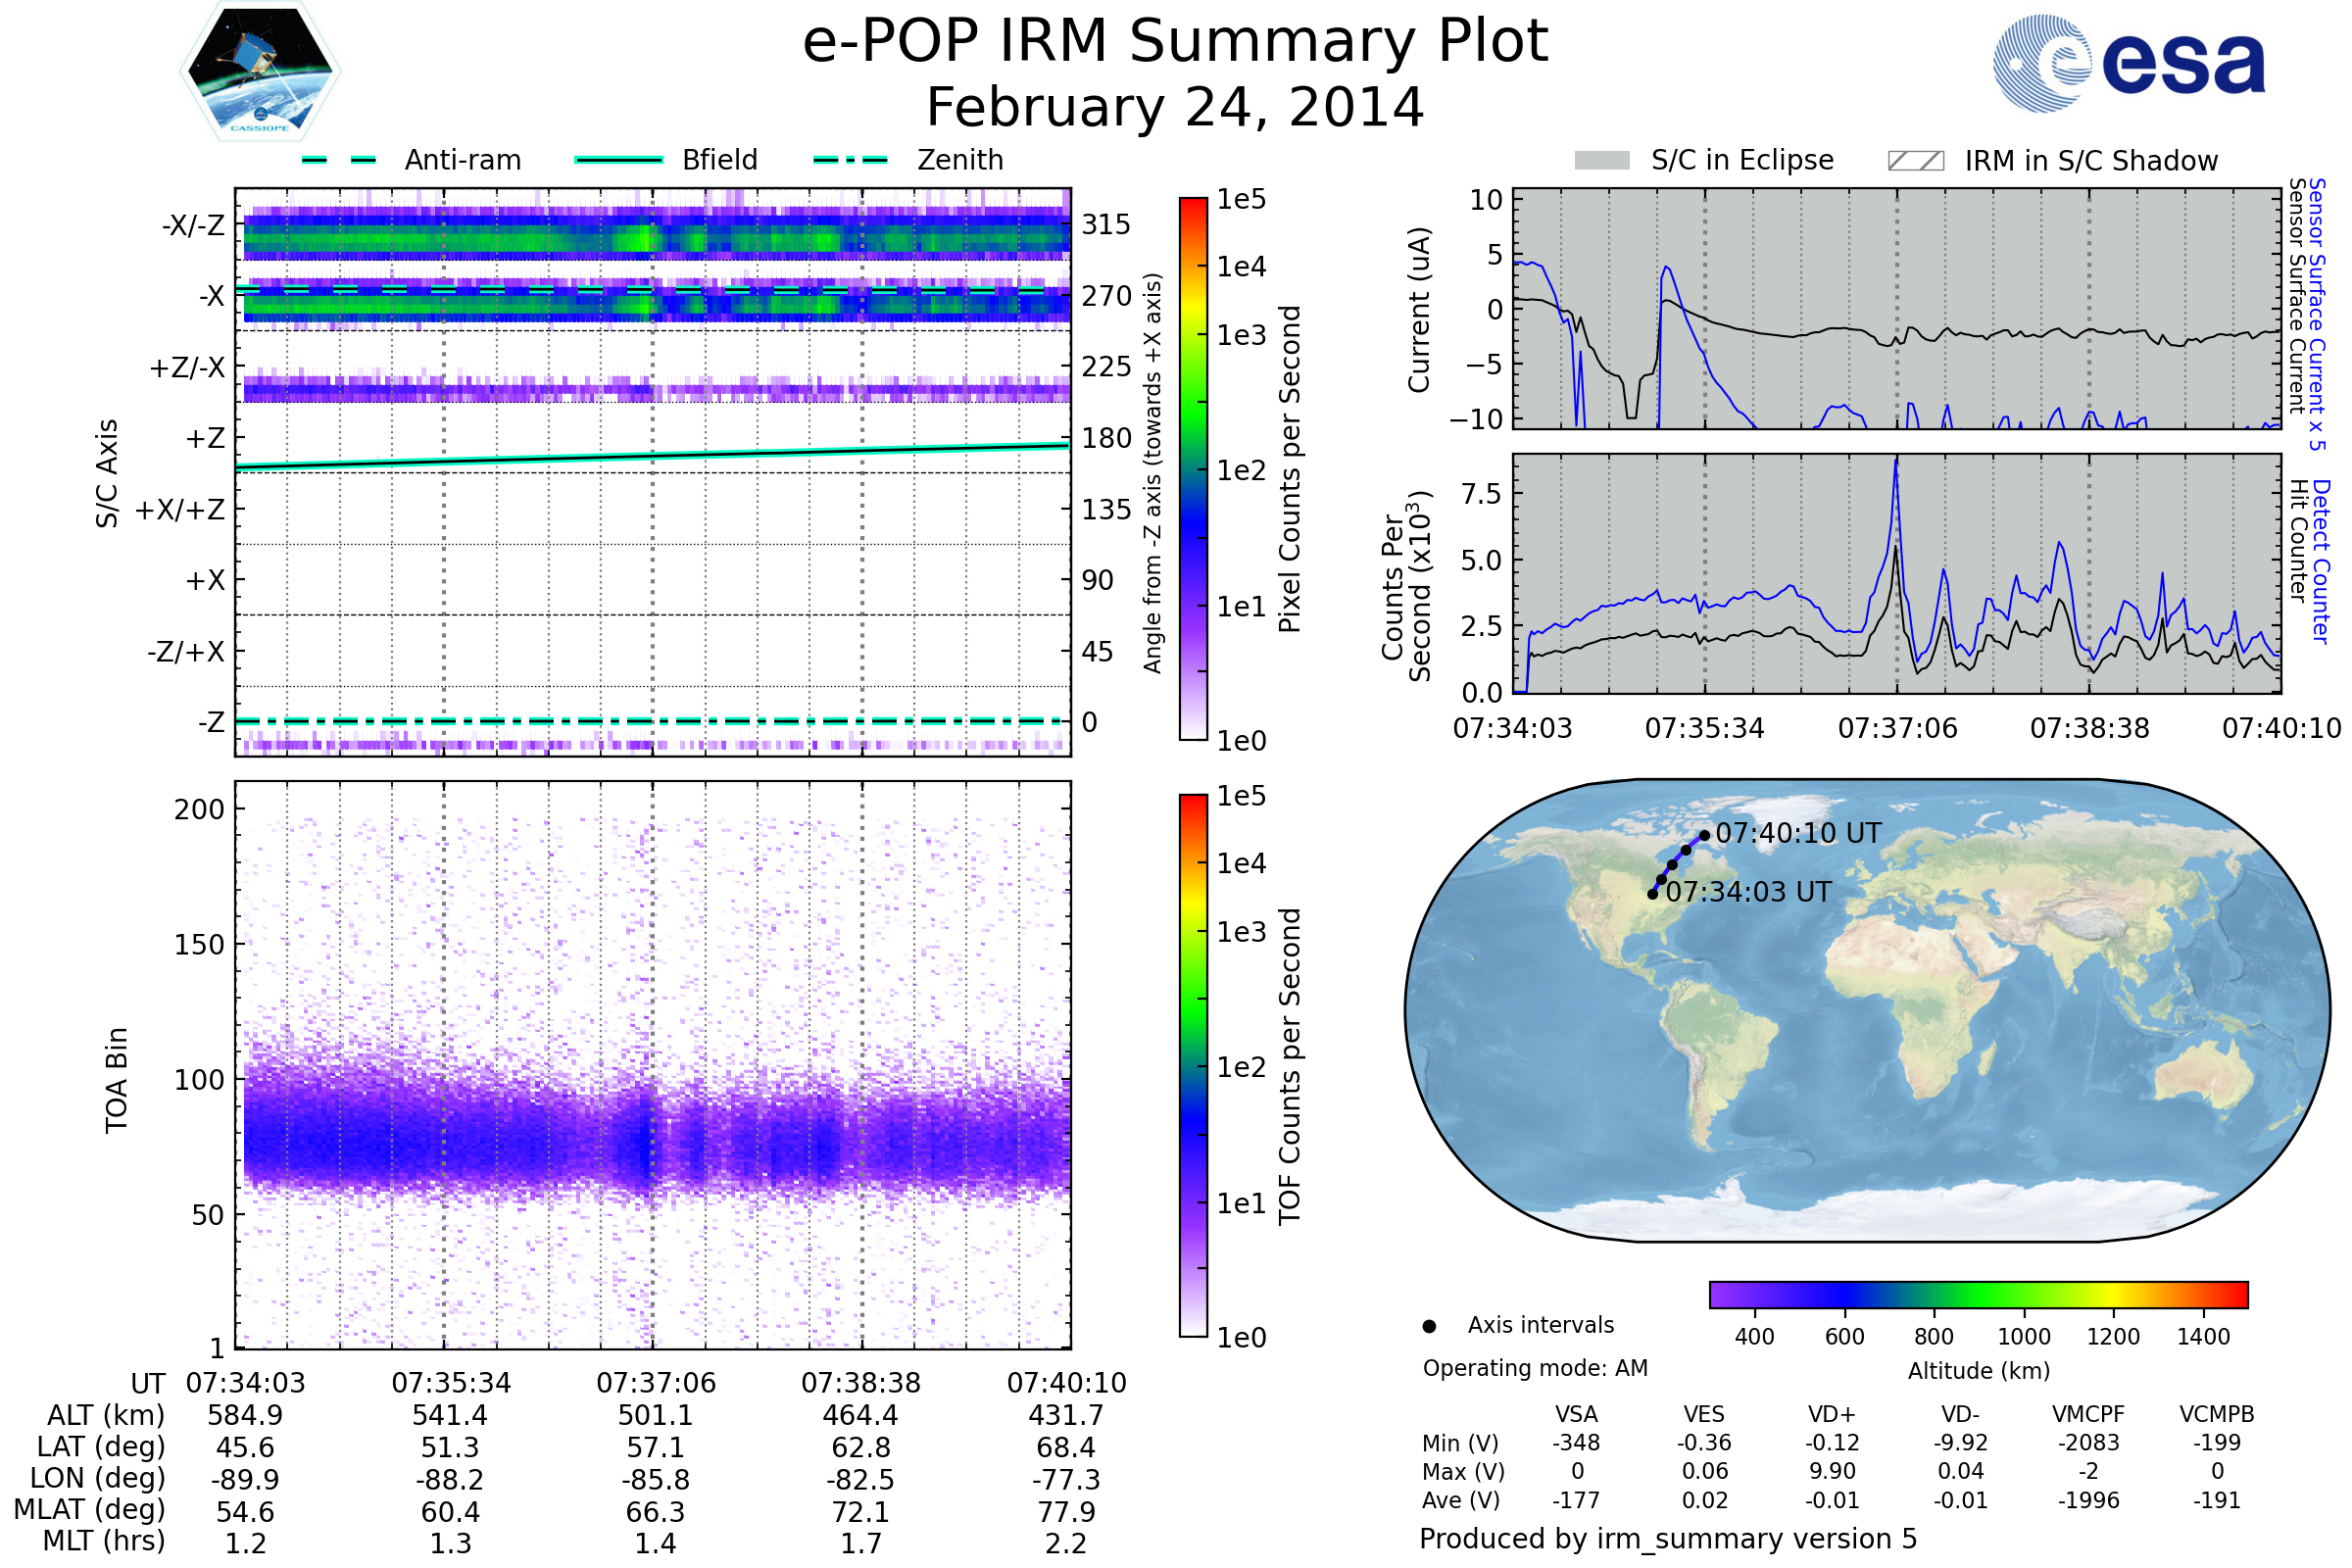Click the 07:37:06 UT label below TOA plot
The height and width of the screenshot is (1568, 2352).
(656, 1384)
